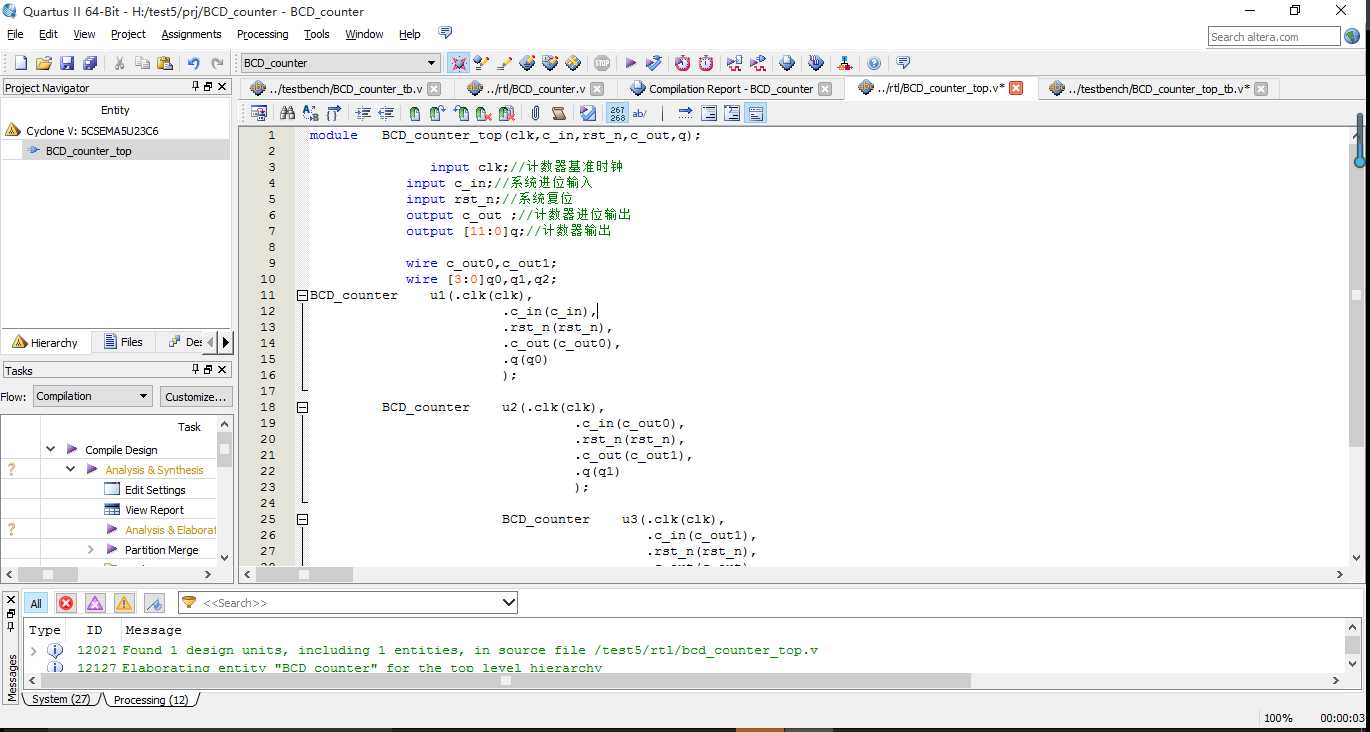Close the BCD_counter_tb.v tab
Screen dimensions: 1370x732
(x=434, y=89)
